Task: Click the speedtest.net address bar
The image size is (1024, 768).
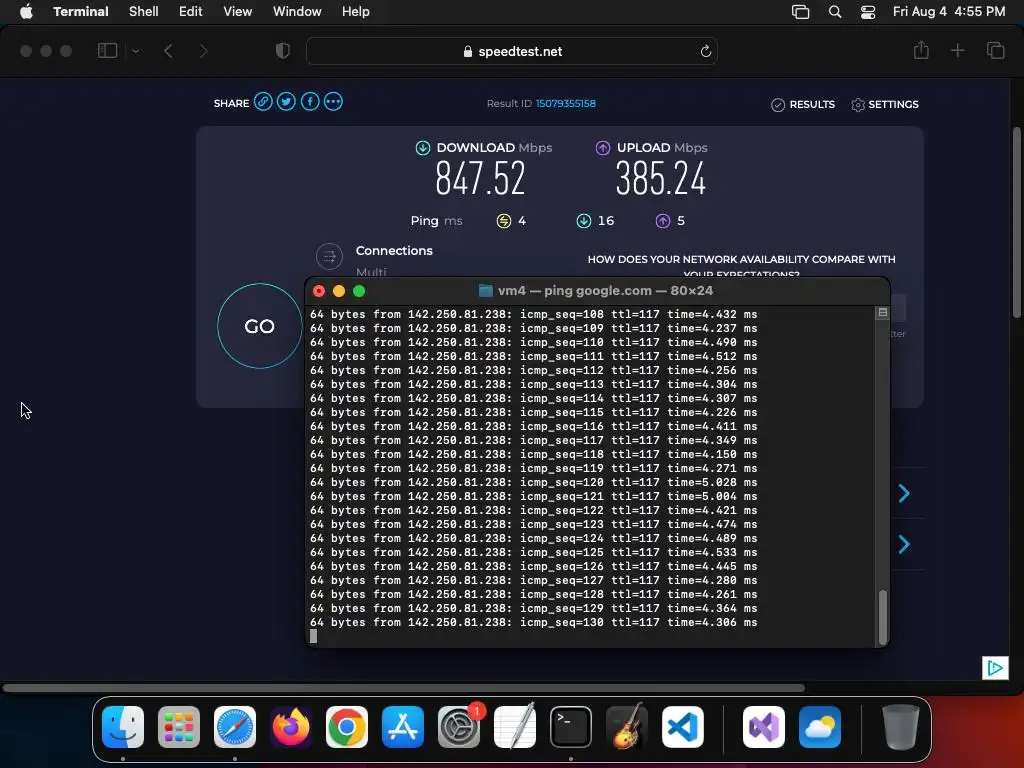Action: tap(512, 51)
